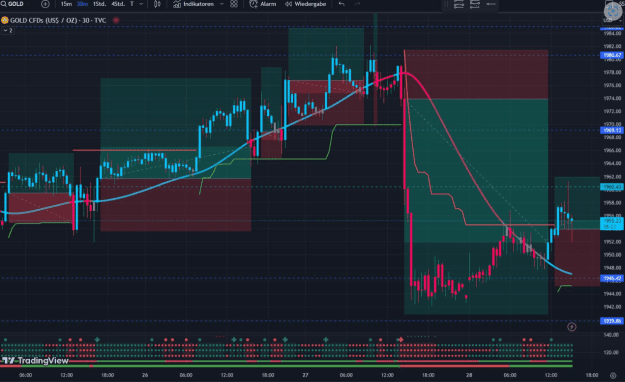Click the red market status dot
Viewport: 625px width, 382px height.
(116, 20)
